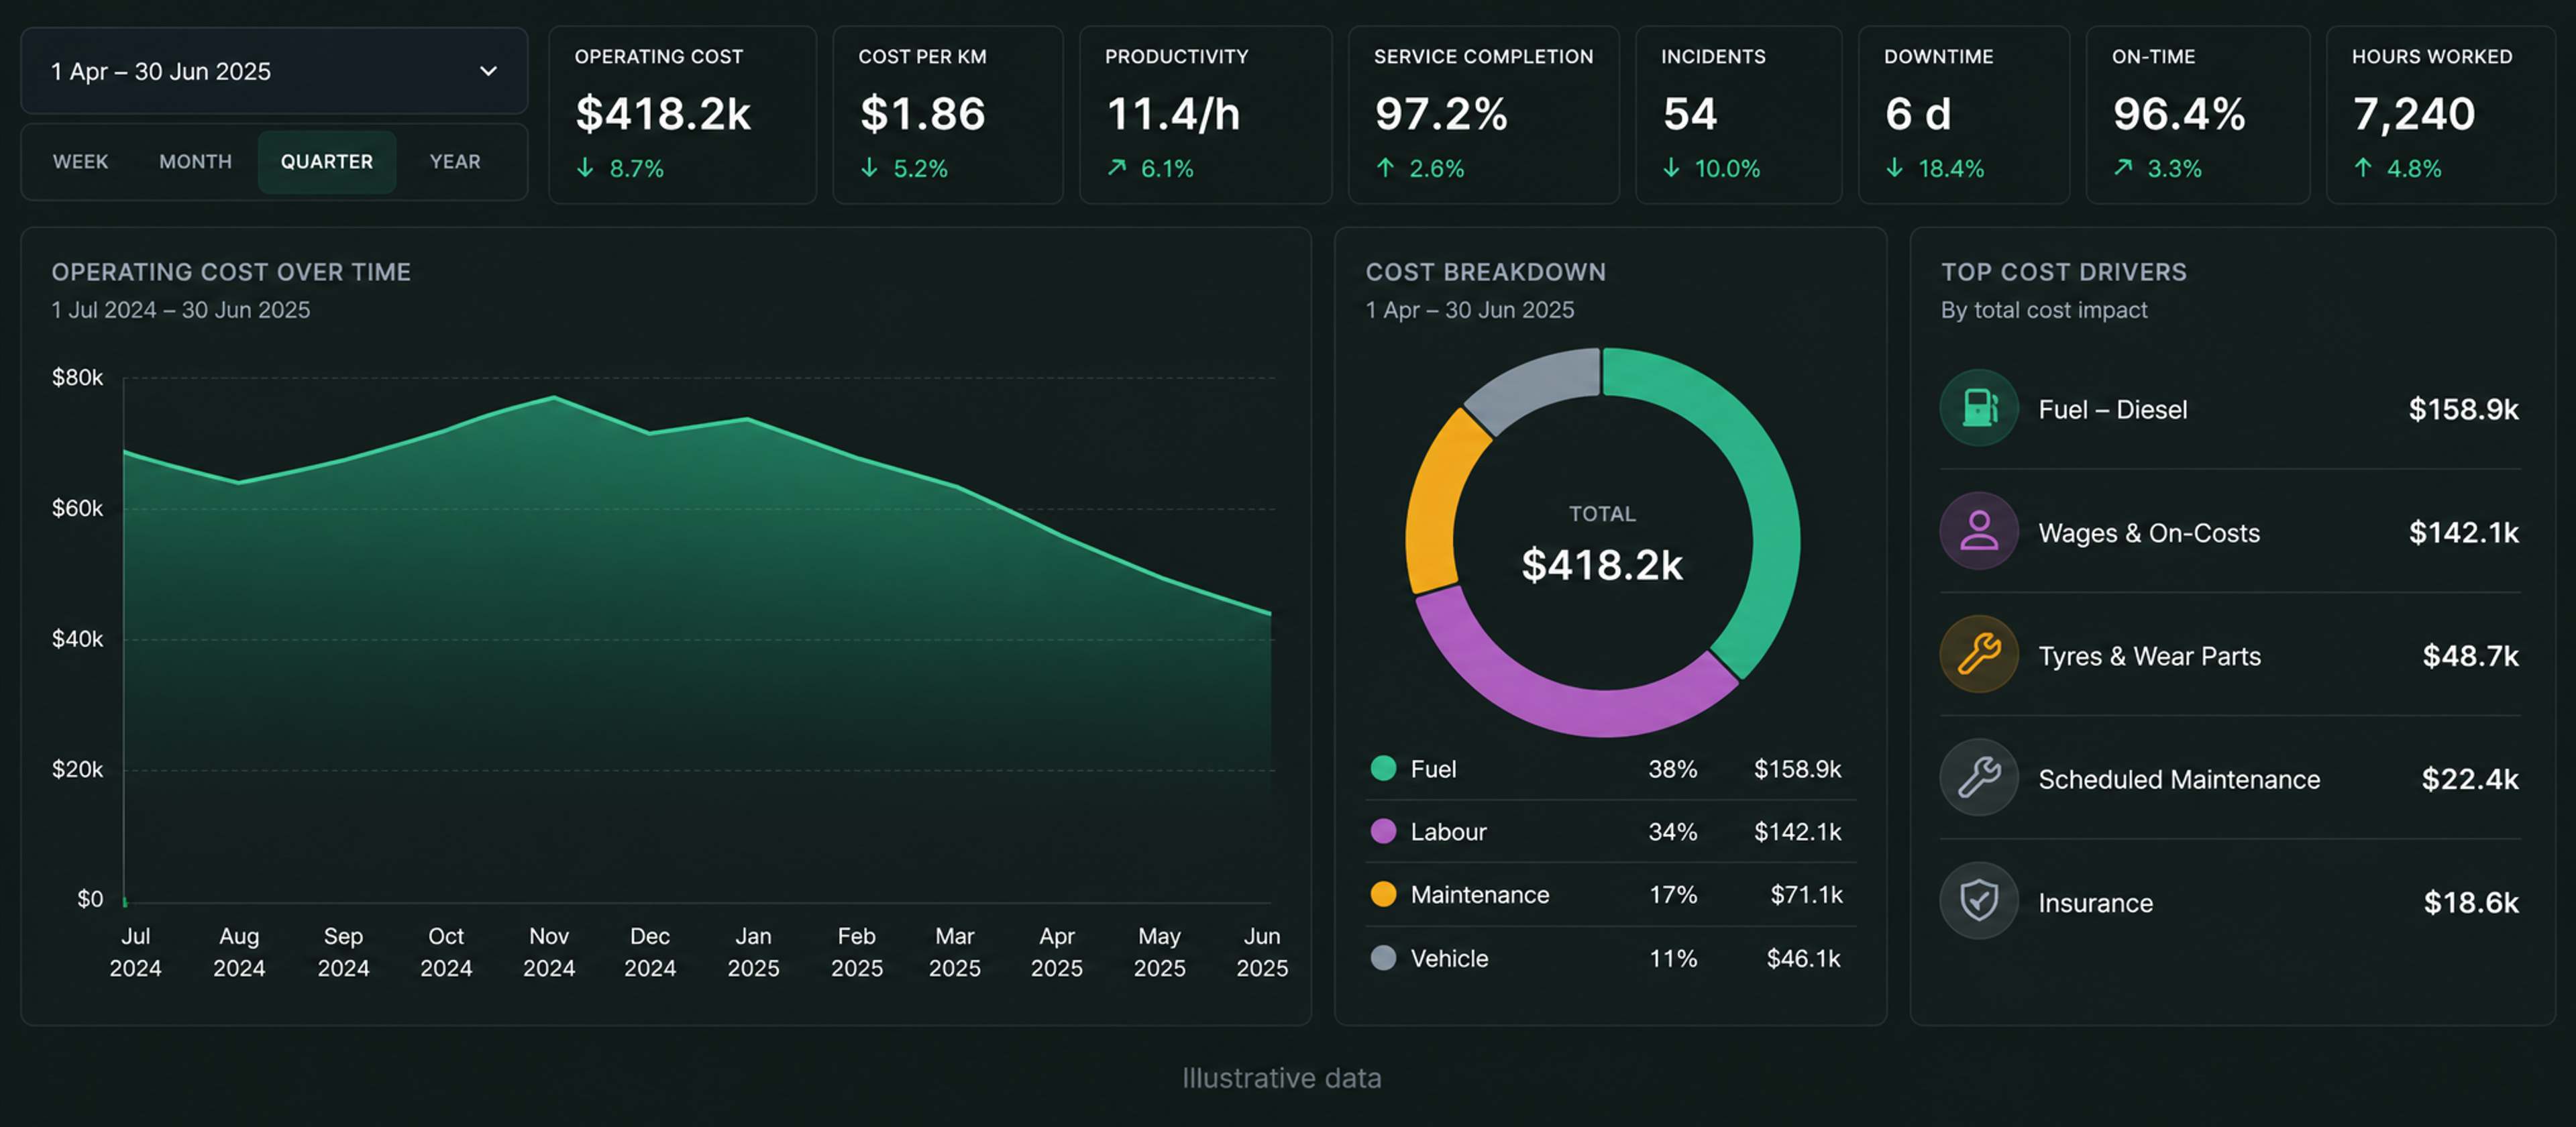The image size is (2576, 1127).
Task: Click the $48.7k Tyres value
Action: (2470, 656)
